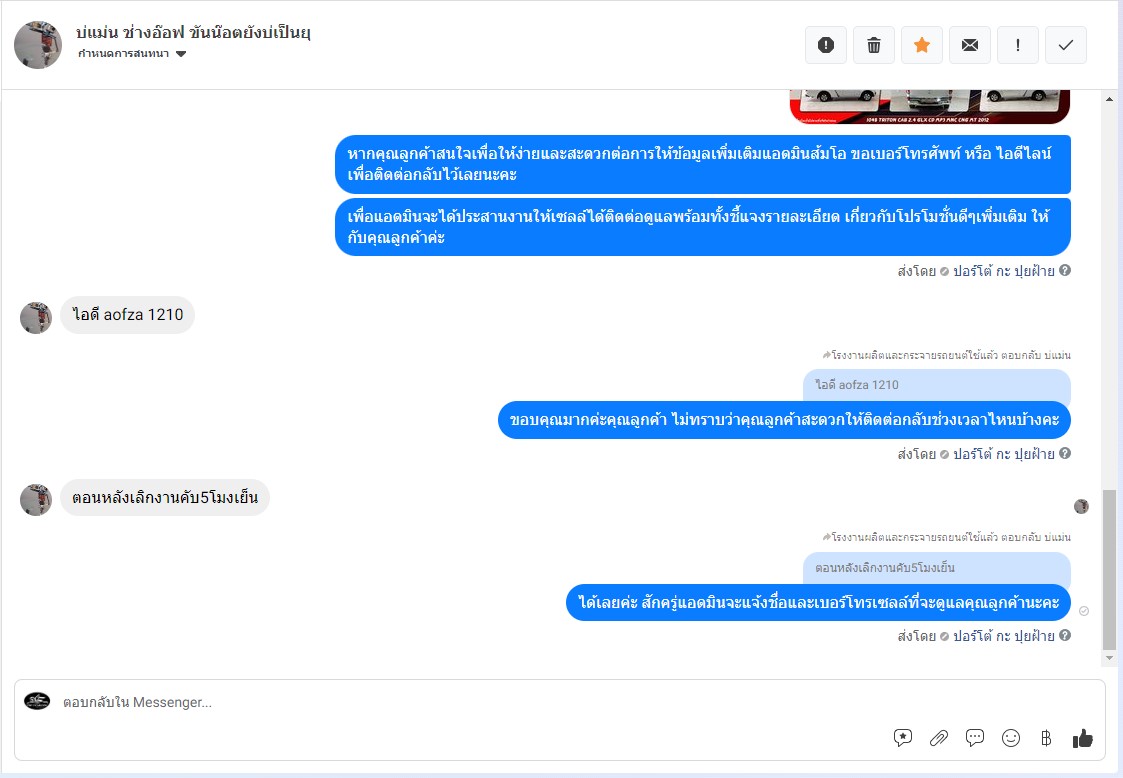Screen dimensions: 1123x778
Task: Open the chat bubble with dots icon
Action: point(975,738)
